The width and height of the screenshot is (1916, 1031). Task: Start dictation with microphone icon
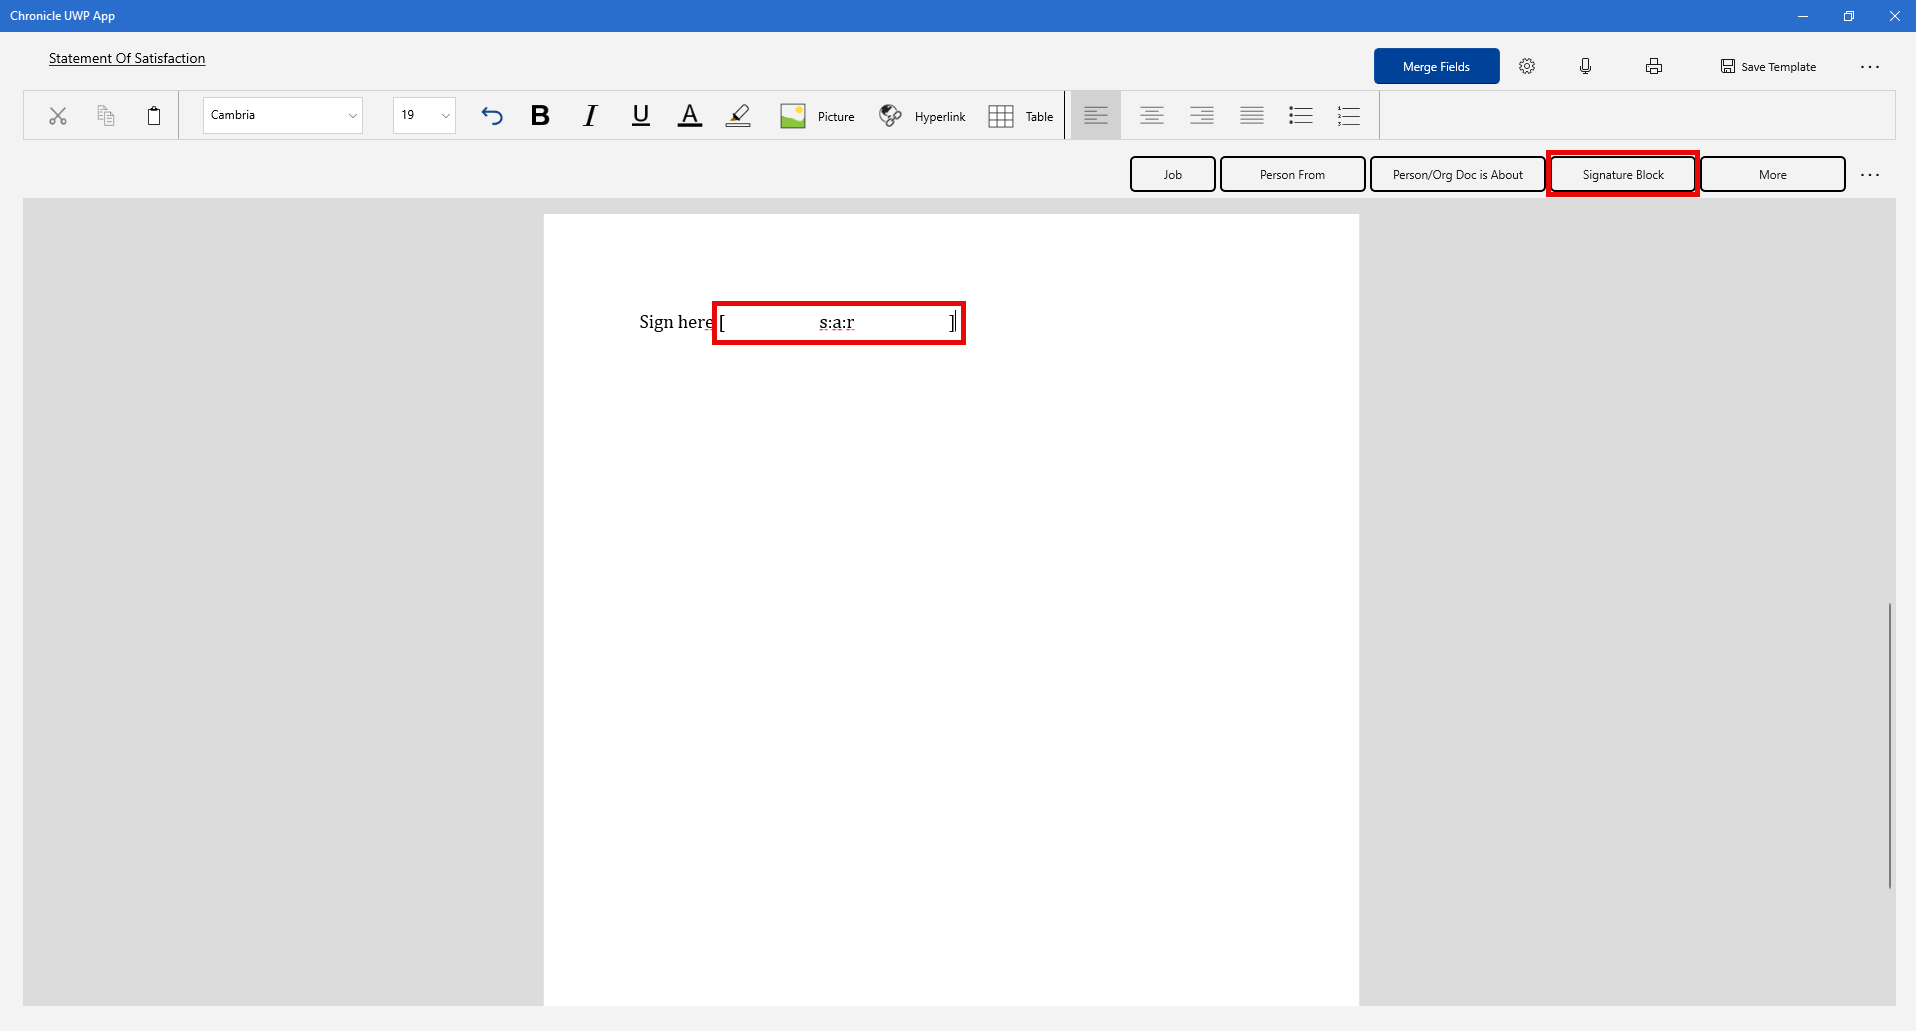(x=1585, y=66)
